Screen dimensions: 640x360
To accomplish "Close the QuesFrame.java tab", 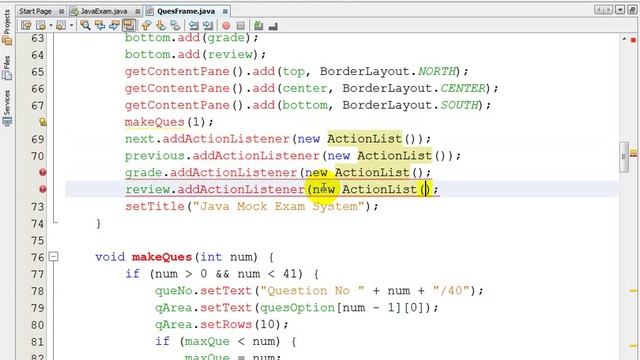I will coord(225,11).
